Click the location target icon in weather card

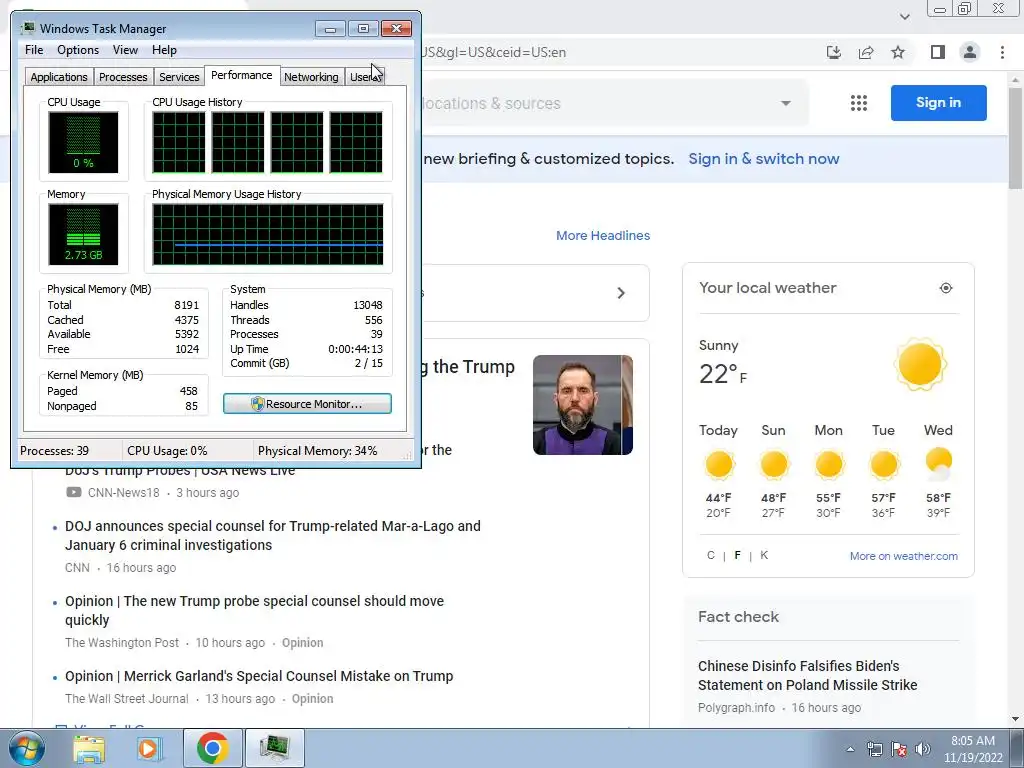click(946, 288)
